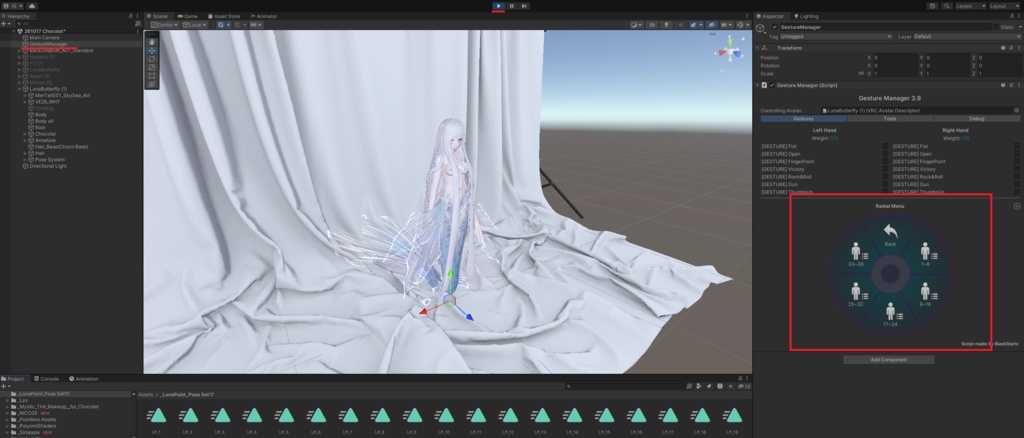Click the Hierarchy search field
The height and width of the screenshot is (438, 1024).
click(72, 23)
